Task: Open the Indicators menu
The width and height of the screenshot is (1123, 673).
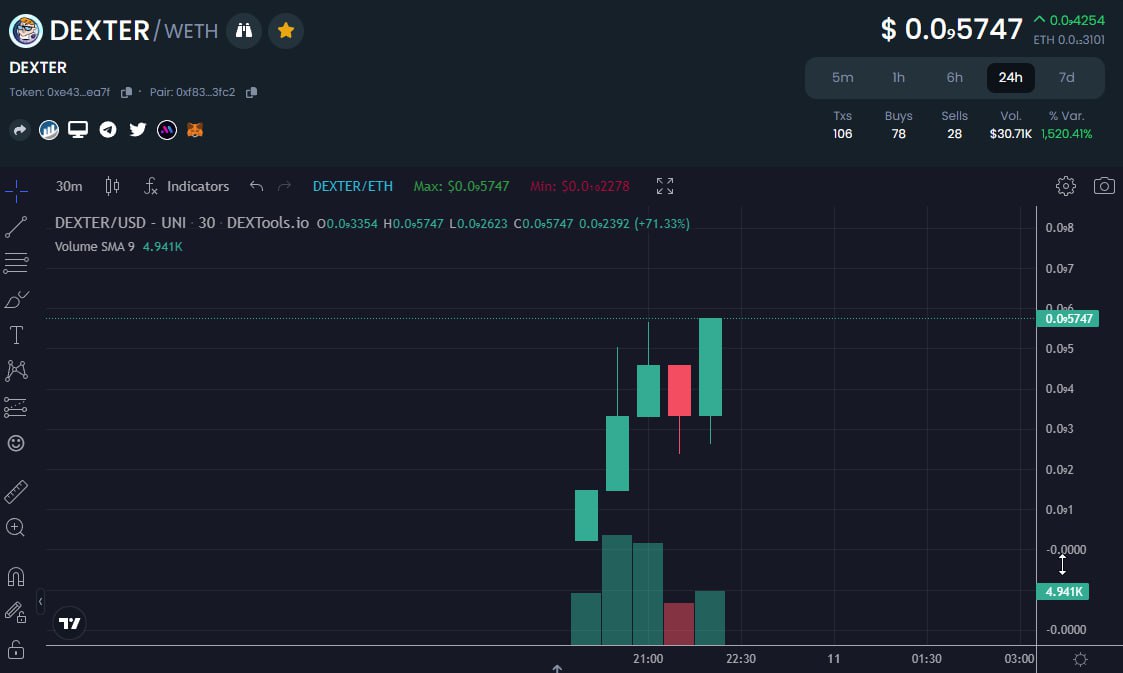Action: (x=187, y=186)
